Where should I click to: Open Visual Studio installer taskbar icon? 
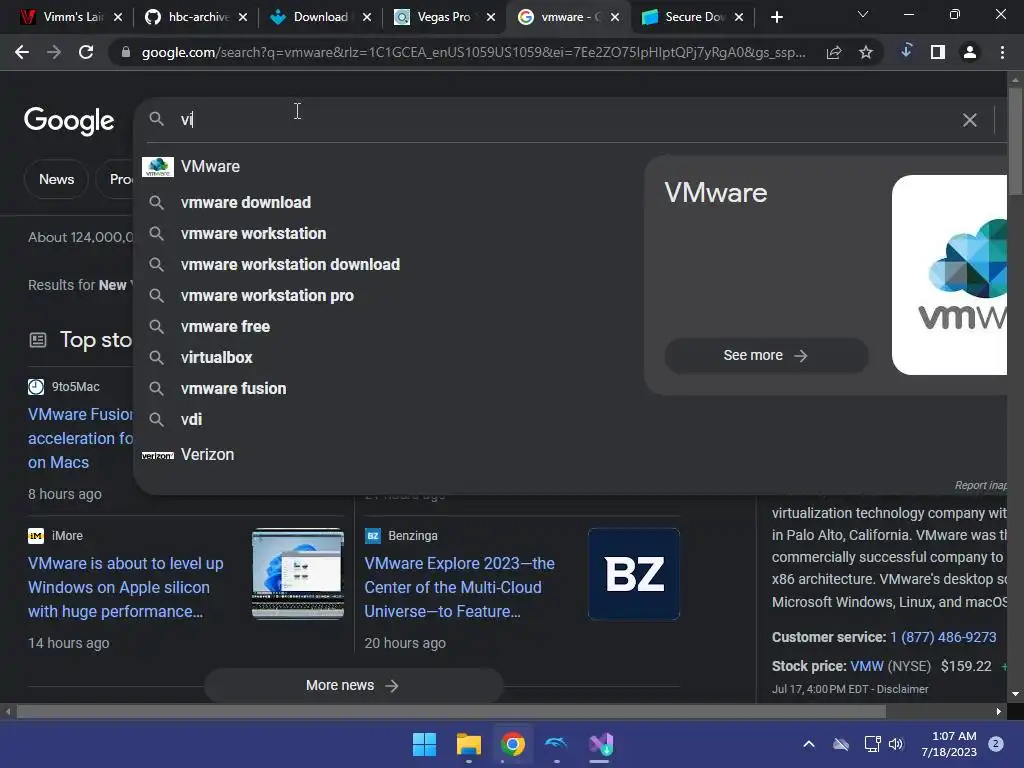(601, 744)
